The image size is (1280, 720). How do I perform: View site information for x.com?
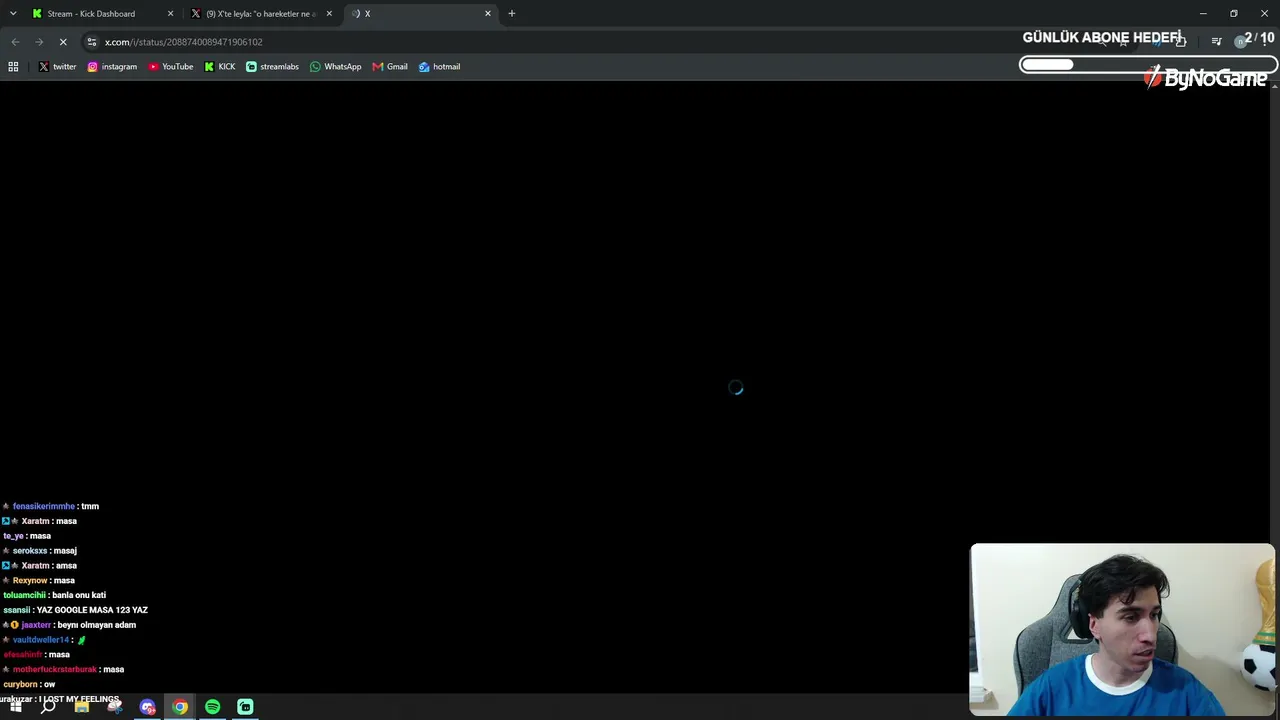[92, 42]
